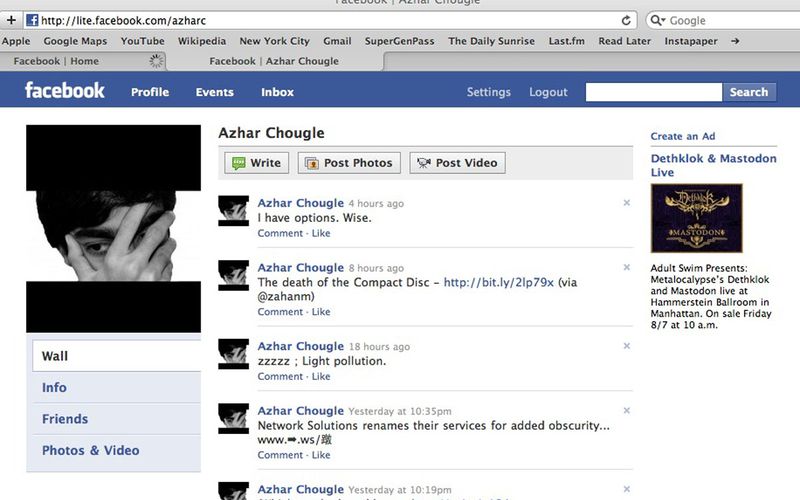Like the 'I have options. Wise.' post

point(321,233)
